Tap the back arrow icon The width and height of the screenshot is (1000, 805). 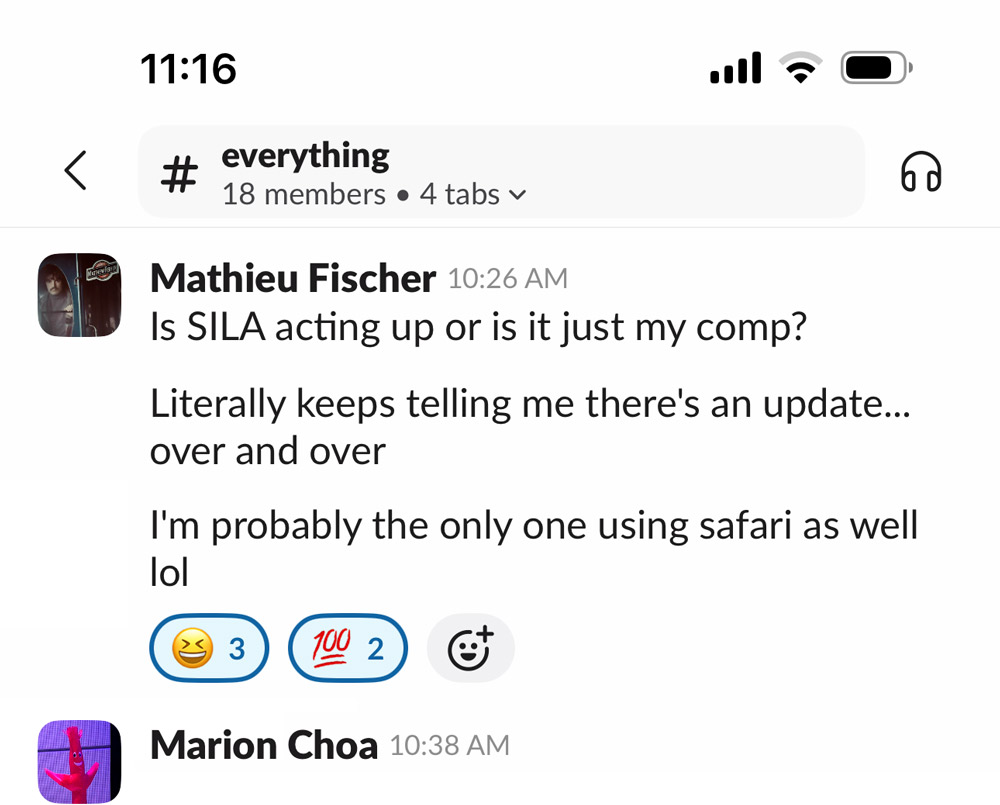coord(75,171)
